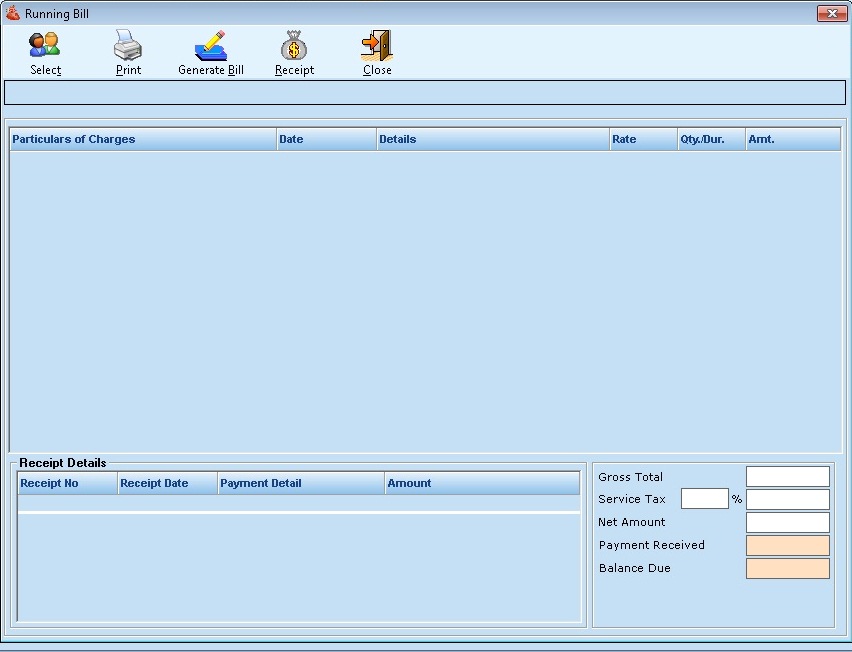
Task: Select the Particulars of Charges column header
Action: tap(142, 139)
